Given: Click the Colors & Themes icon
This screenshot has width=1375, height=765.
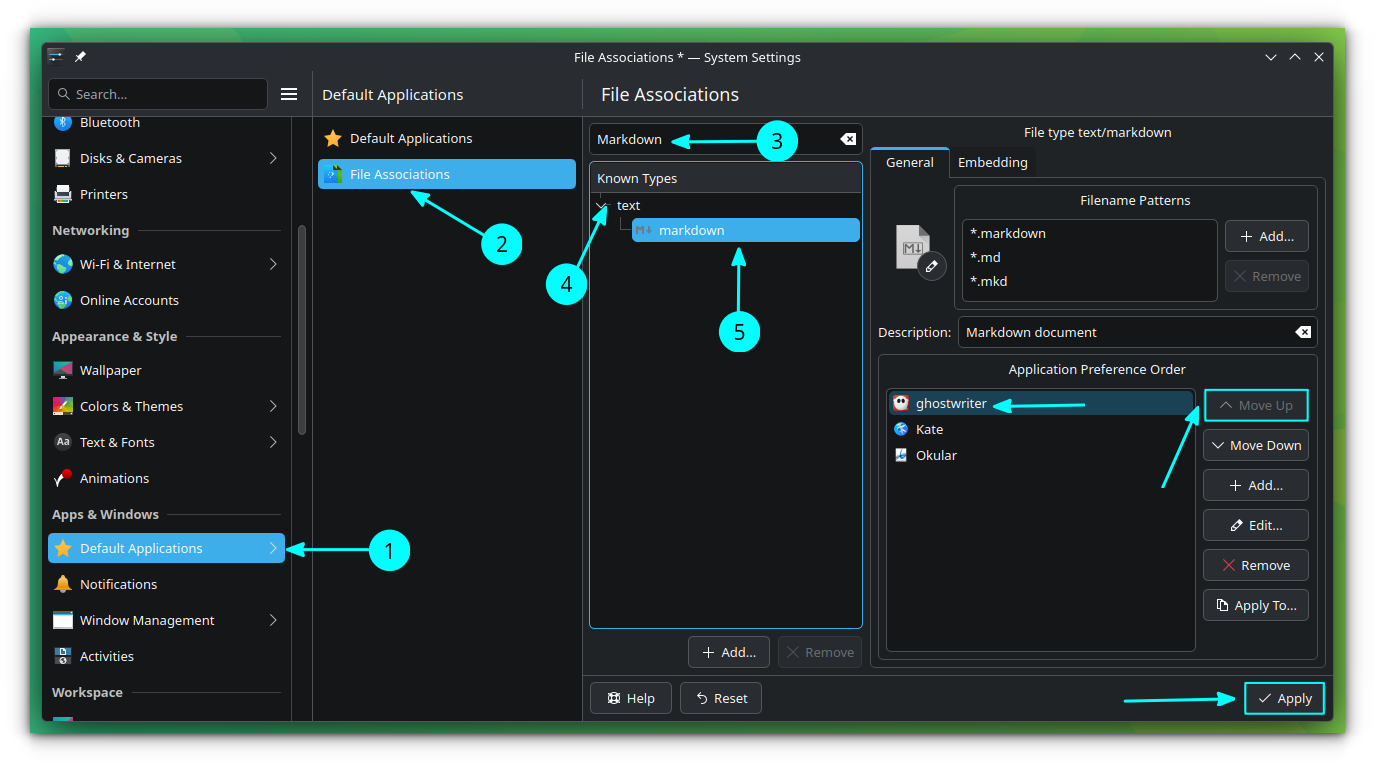Looking at the screenshot, I should (x=63, y=406).
